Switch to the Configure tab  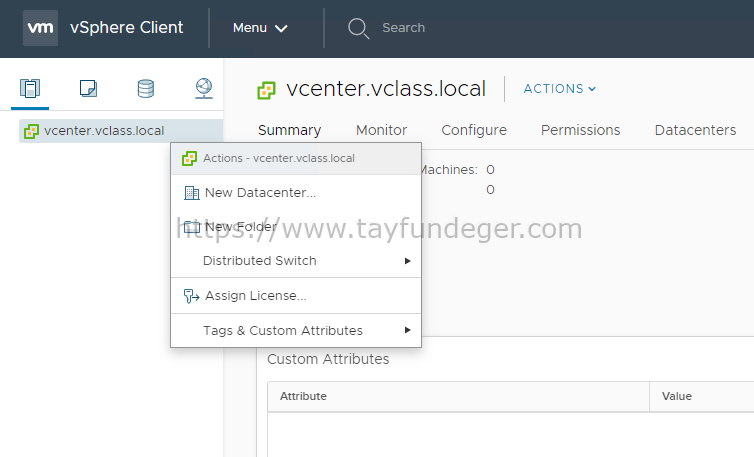(474, 130)
